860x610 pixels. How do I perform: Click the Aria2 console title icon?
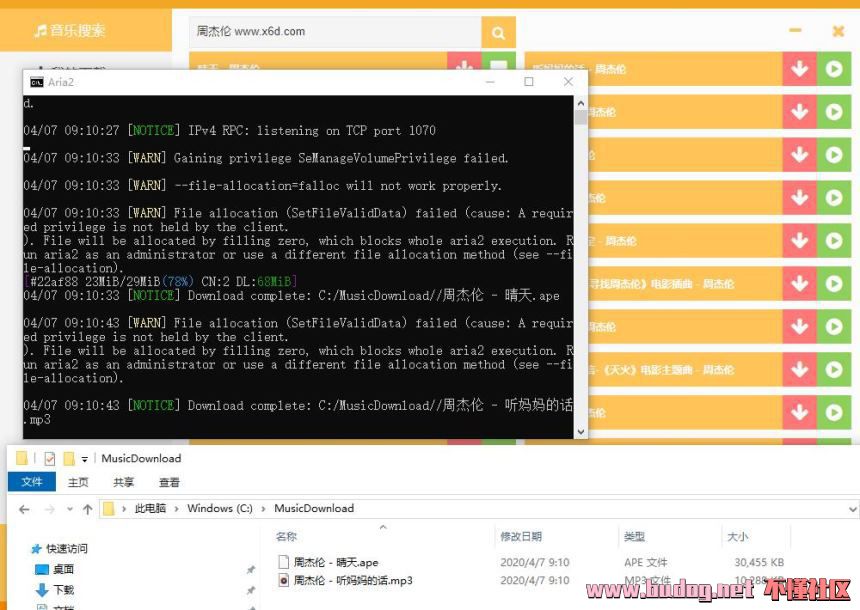point(37,82)
